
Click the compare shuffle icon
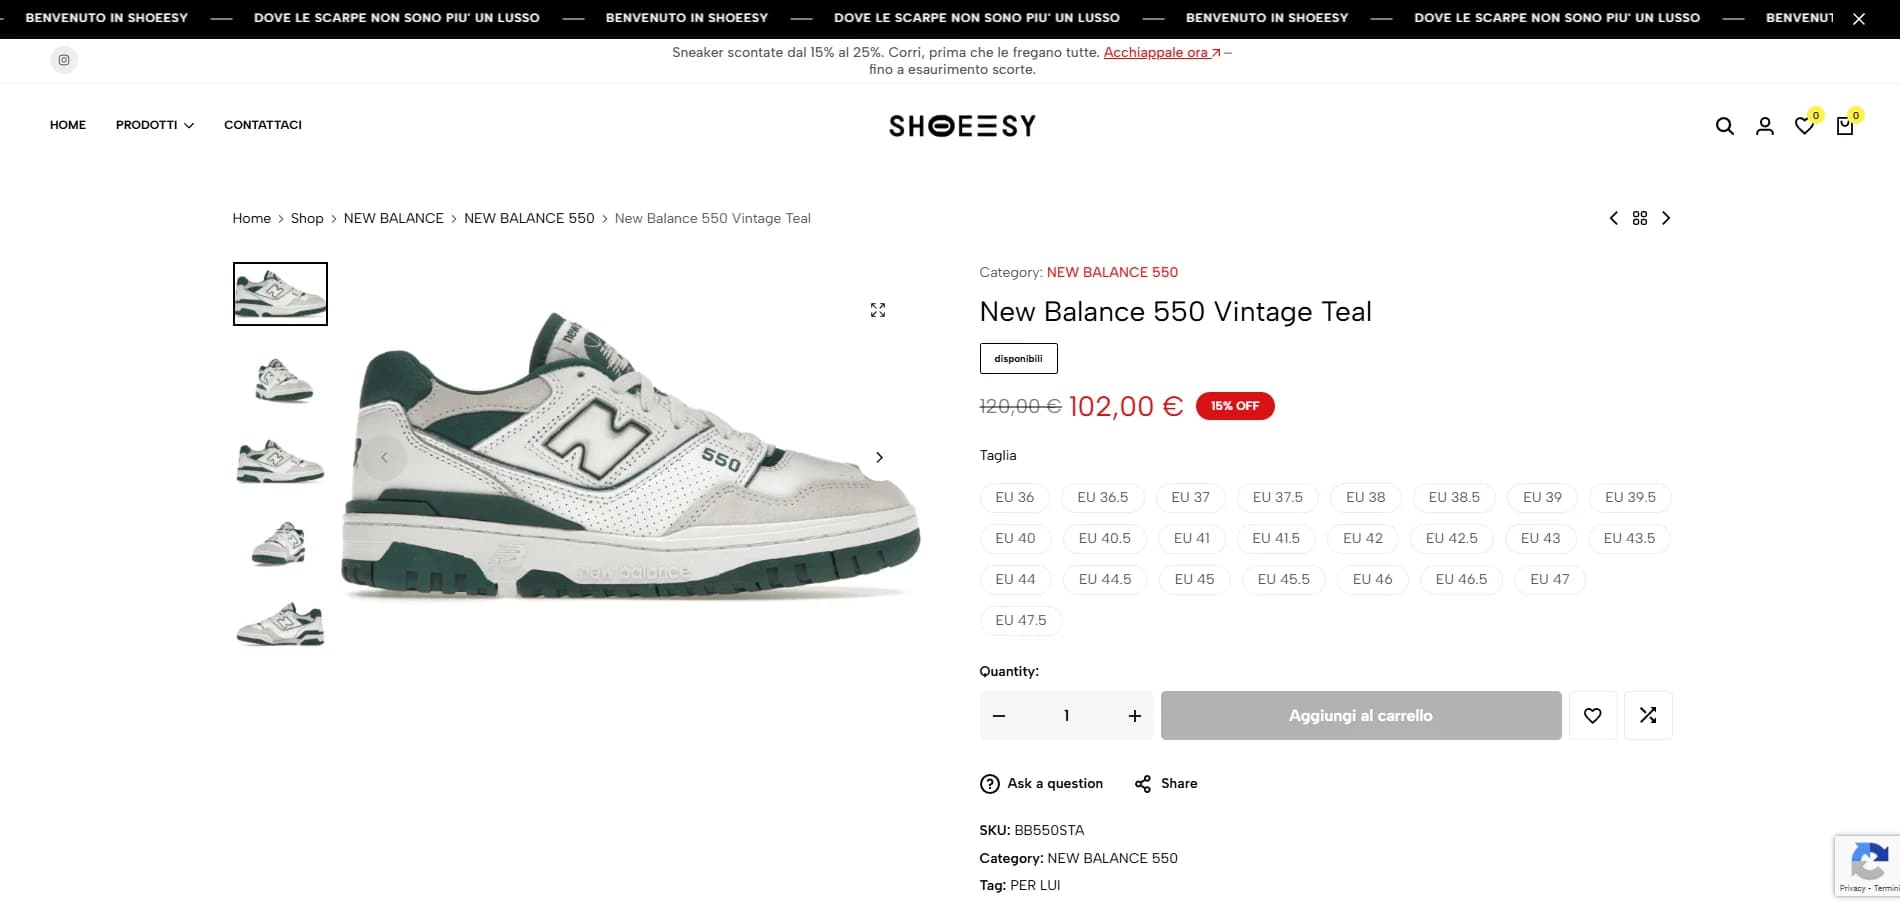tap(1648, 715)
